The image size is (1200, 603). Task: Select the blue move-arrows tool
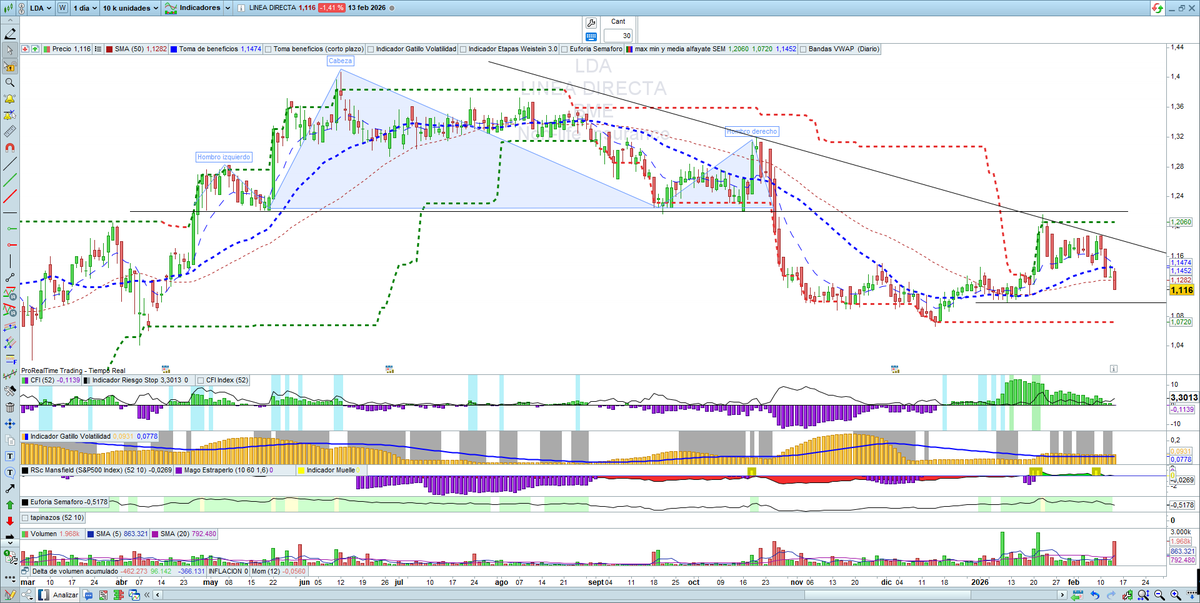[x=10, y=423]
